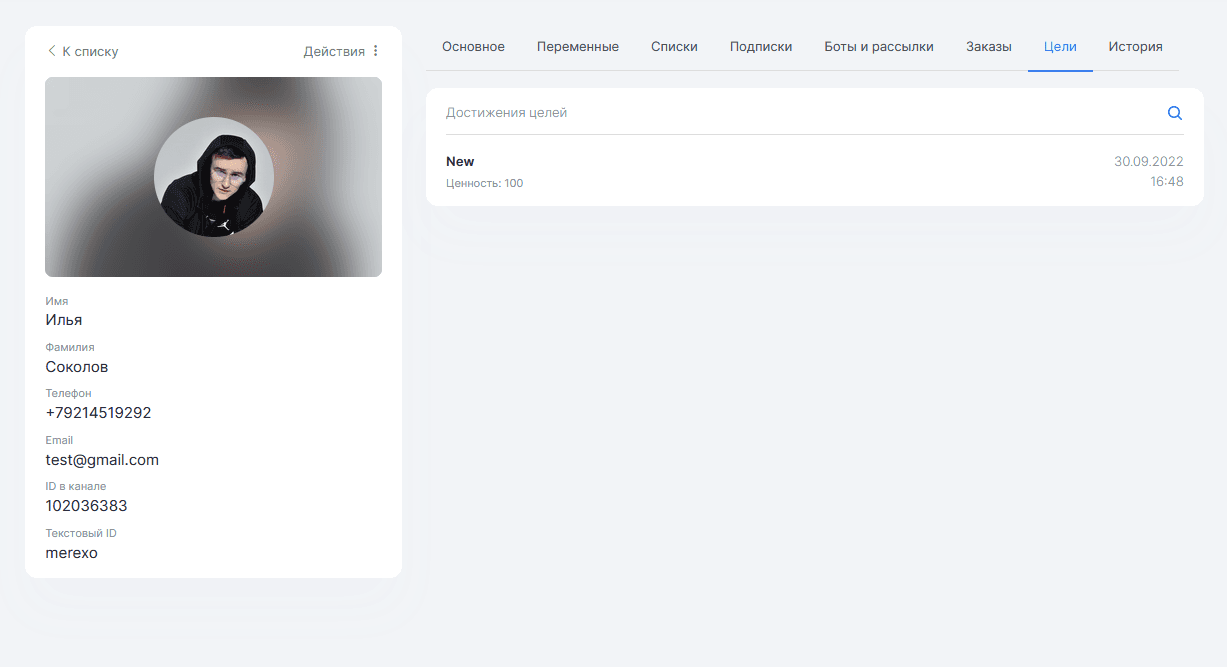1227x667 pixels.
Task: Click the channel ID 102036383
Action: (86, 506)
